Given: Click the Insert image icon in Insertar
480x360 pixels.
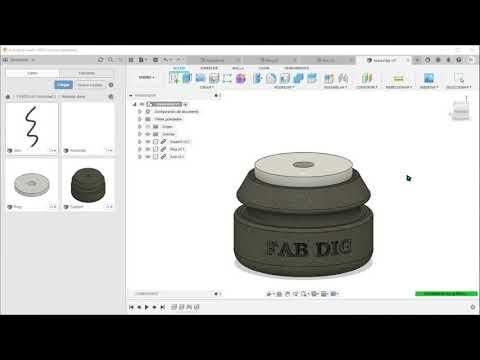Looking at the screenshot, I should [x=429, y=78].
